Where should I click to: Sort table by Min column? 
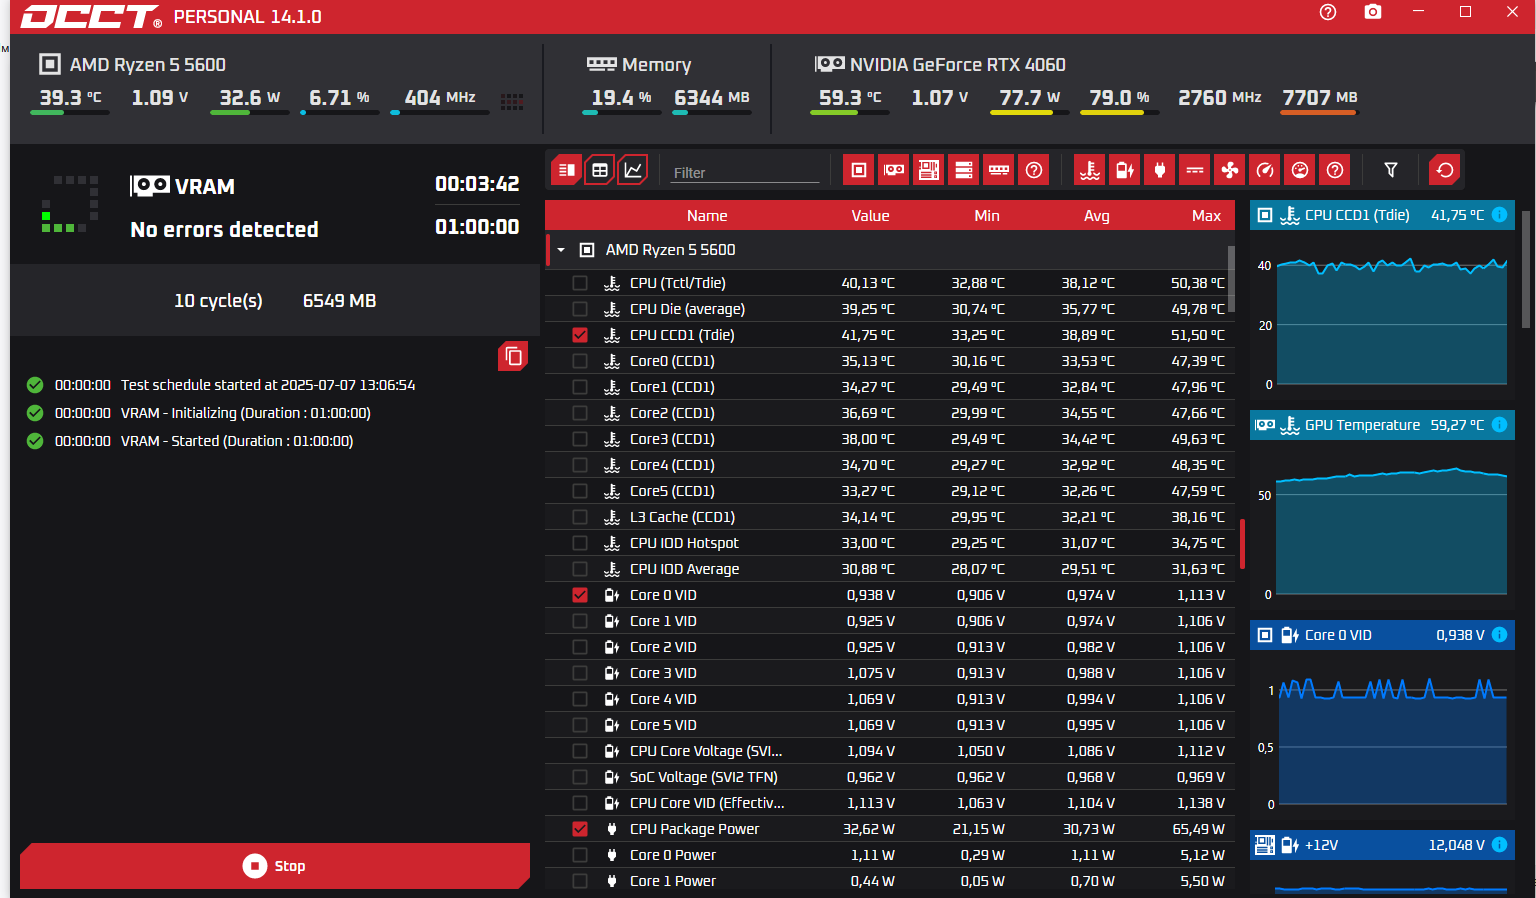pos(987,216)
